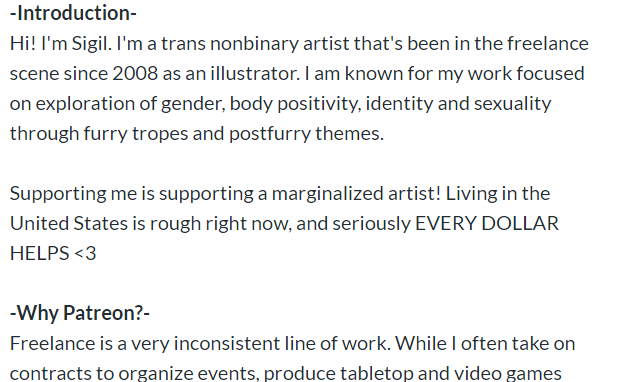This screenshot has height=382, width=619.
Task: Click the word Supporting at paragraph start
Action: pyautogui.click(x=58, y=194)
